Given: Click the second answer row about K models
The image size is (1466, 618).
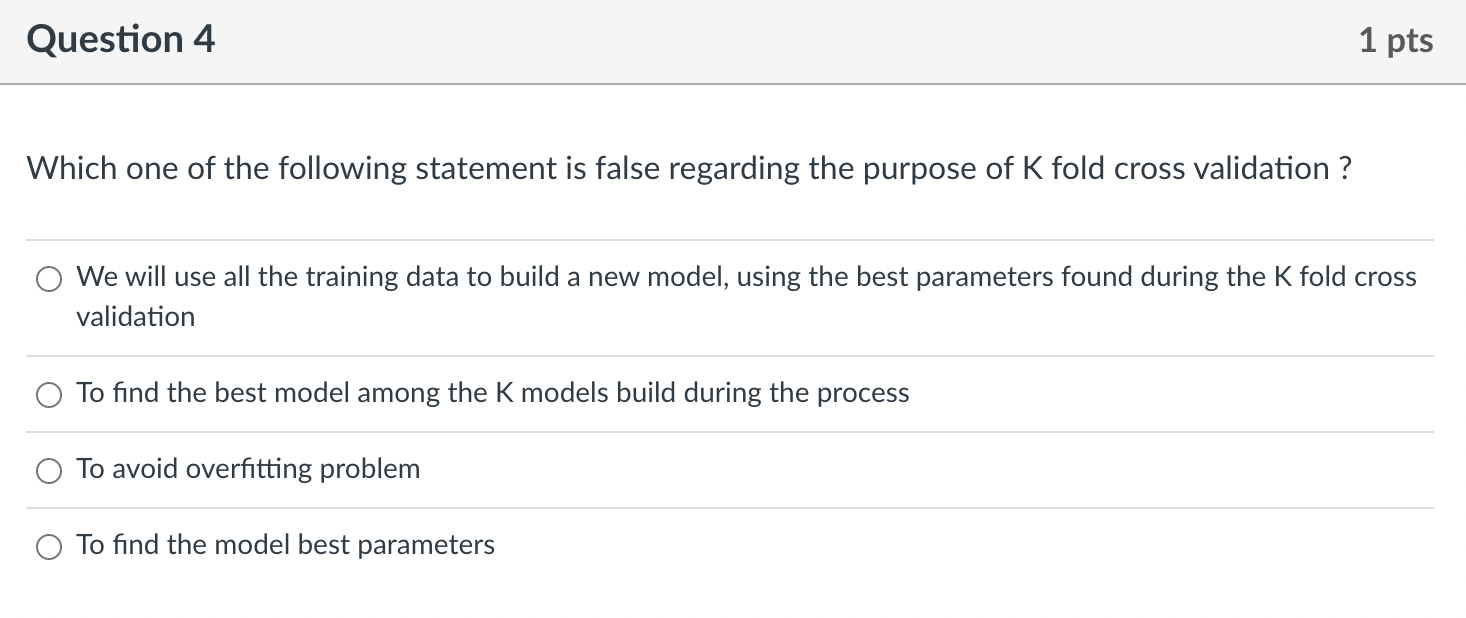Looking at the screenshot, I should click(493, 393).
